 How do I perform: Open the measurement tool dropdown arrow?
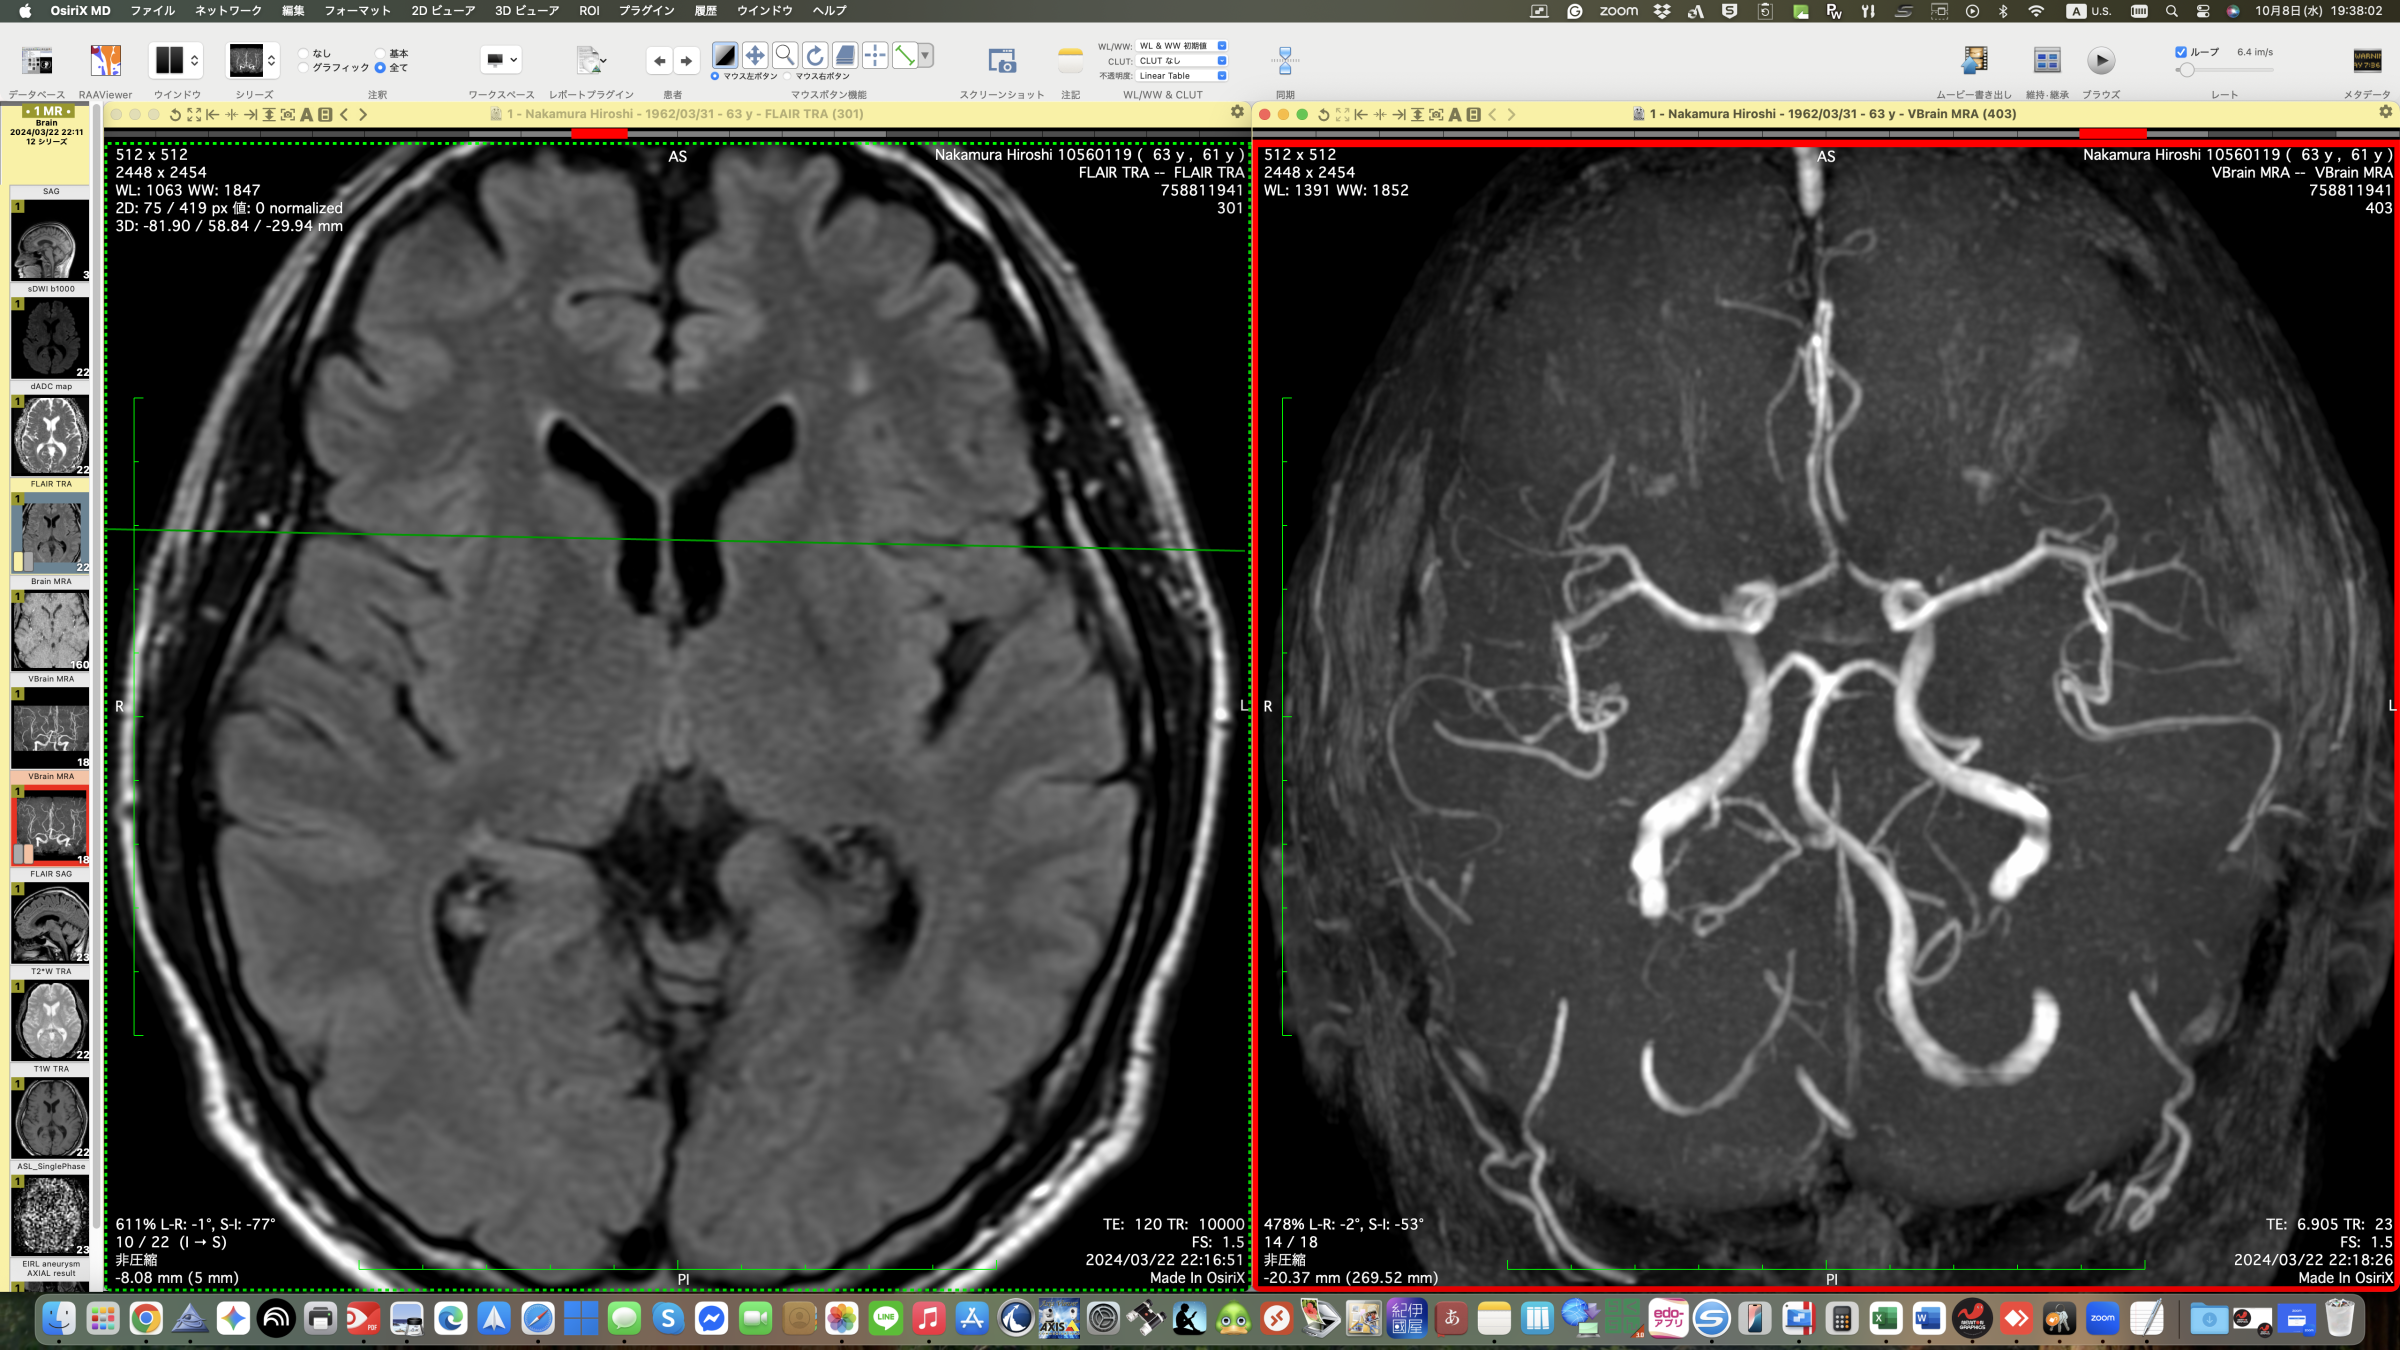(923, 56)
